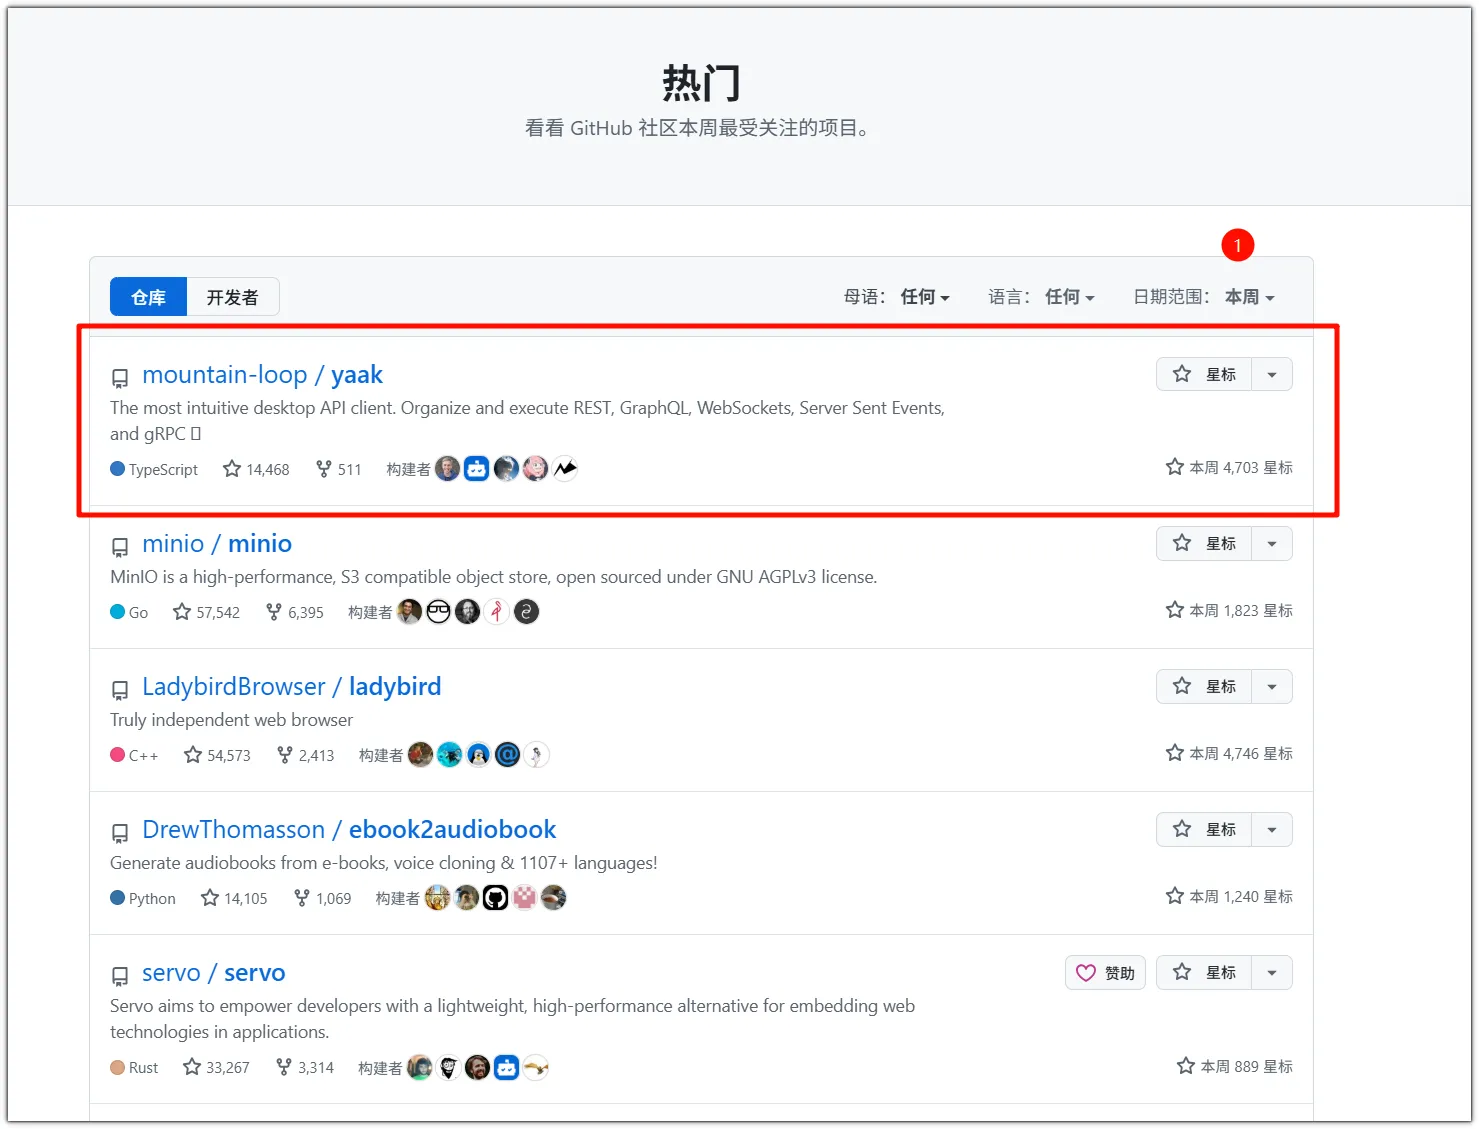Click the fork icon showing 1,069 for ebook2audiobook

pos(303,897)
